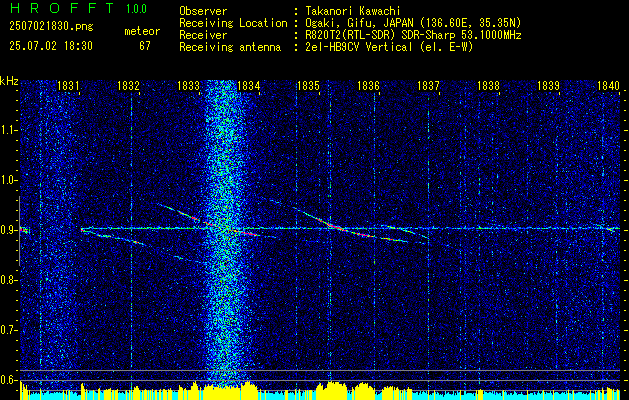Click the 1837 time marker
The image size is (629, 400).
[x=428, y=85]
